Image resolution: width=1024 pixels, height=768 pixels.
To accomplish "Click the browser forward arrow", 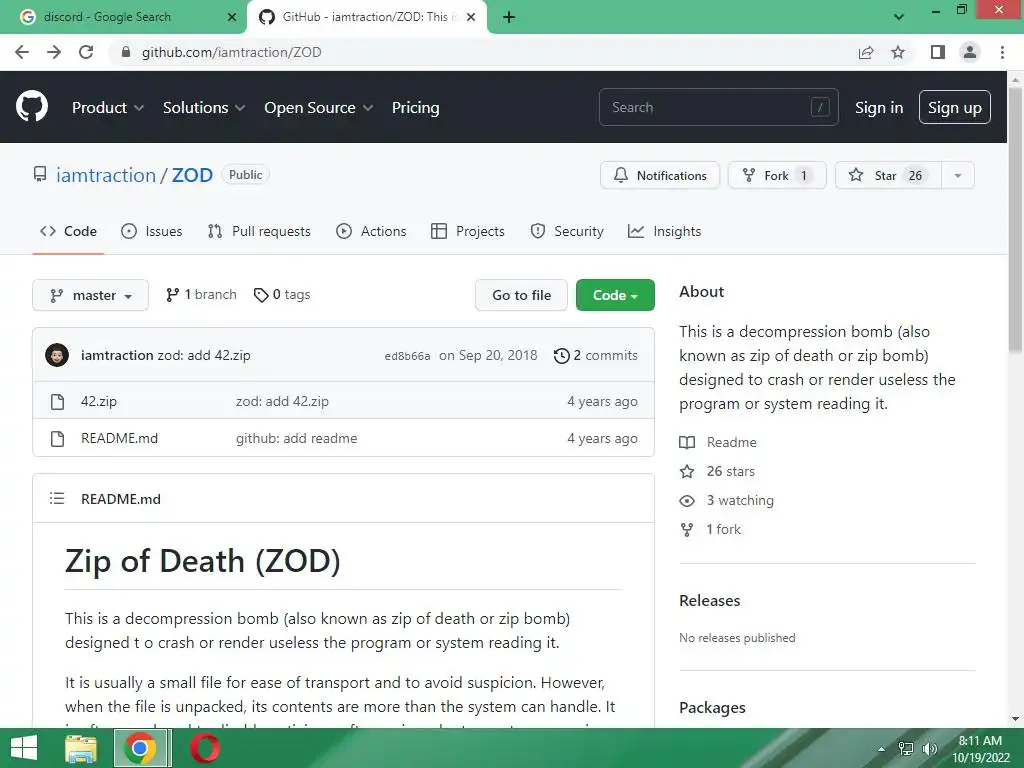I will [54, 52].
